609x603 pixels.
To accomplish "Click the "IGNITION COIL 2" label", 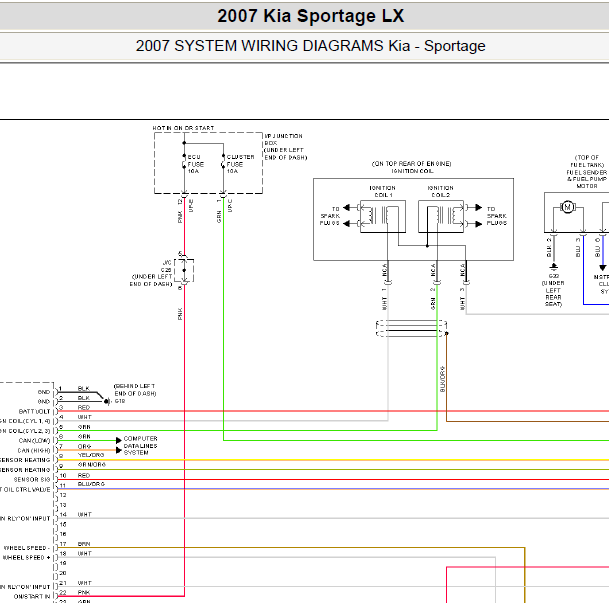I will 440,191.
